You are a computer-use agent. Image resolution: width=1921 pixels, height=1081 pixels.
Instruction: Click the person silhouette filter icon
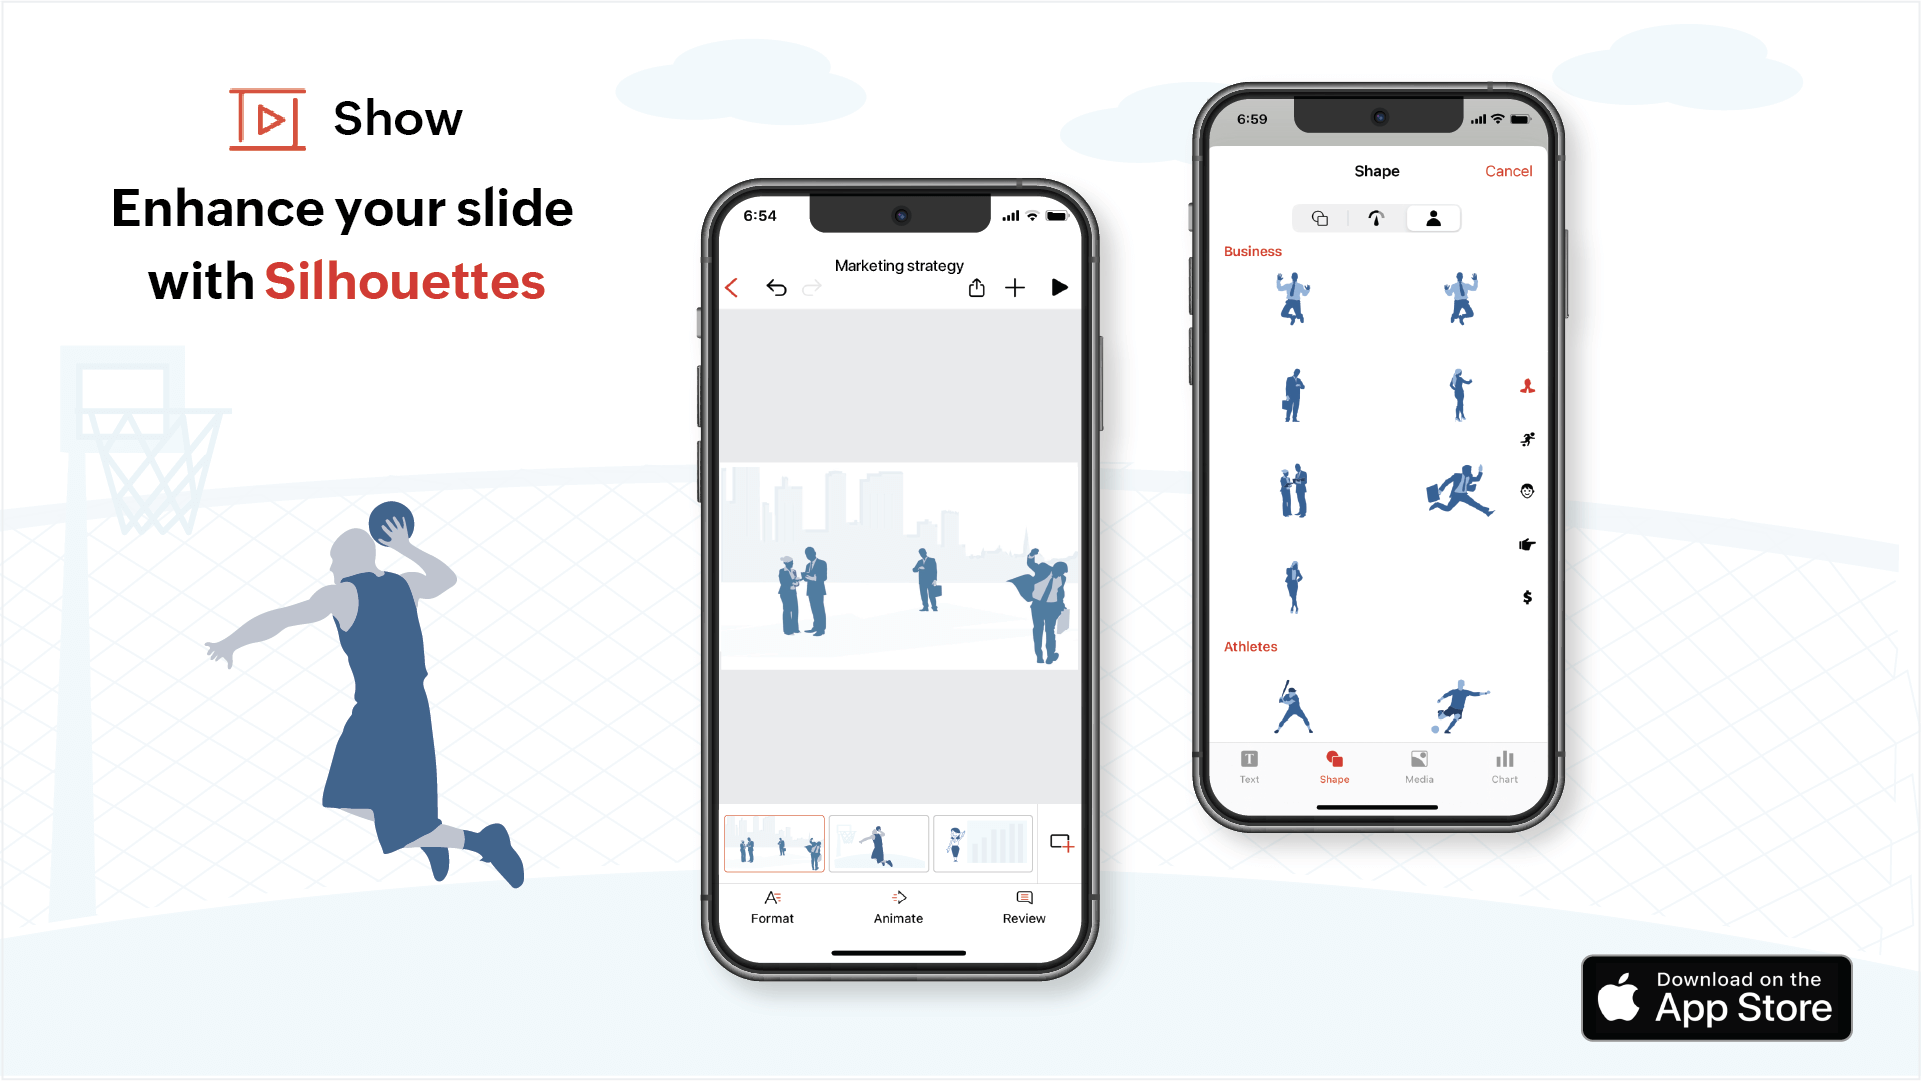click(x=1434, y=216)
